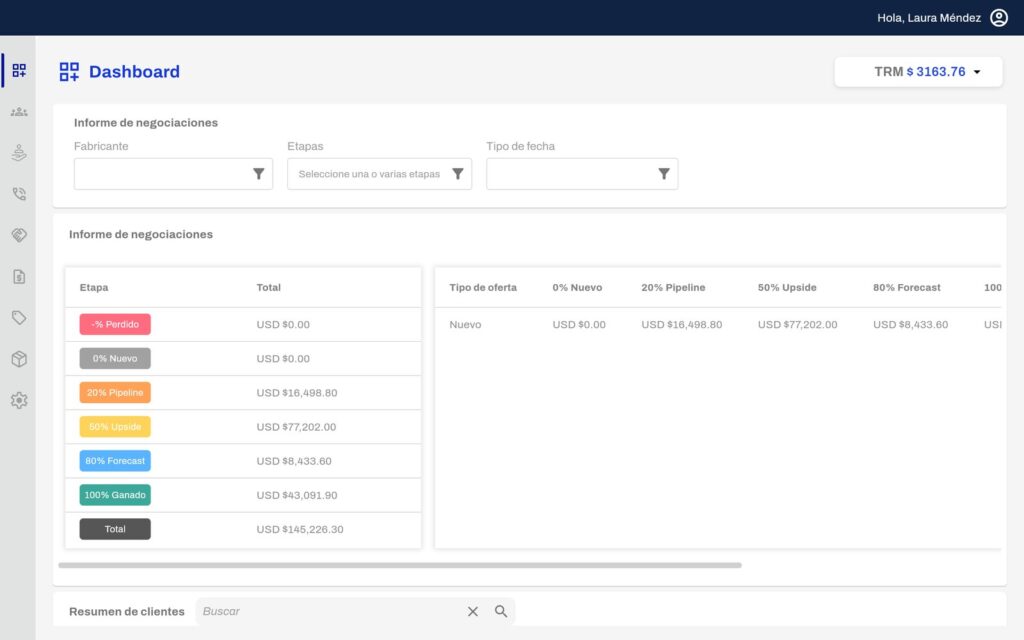Click the 0% Nuevo column header

[x=577, y=287]
